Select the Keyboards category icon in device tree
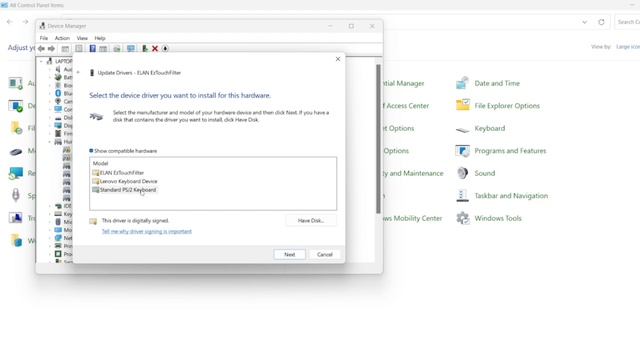Screen dimensions: 640x360 (58, 214)
